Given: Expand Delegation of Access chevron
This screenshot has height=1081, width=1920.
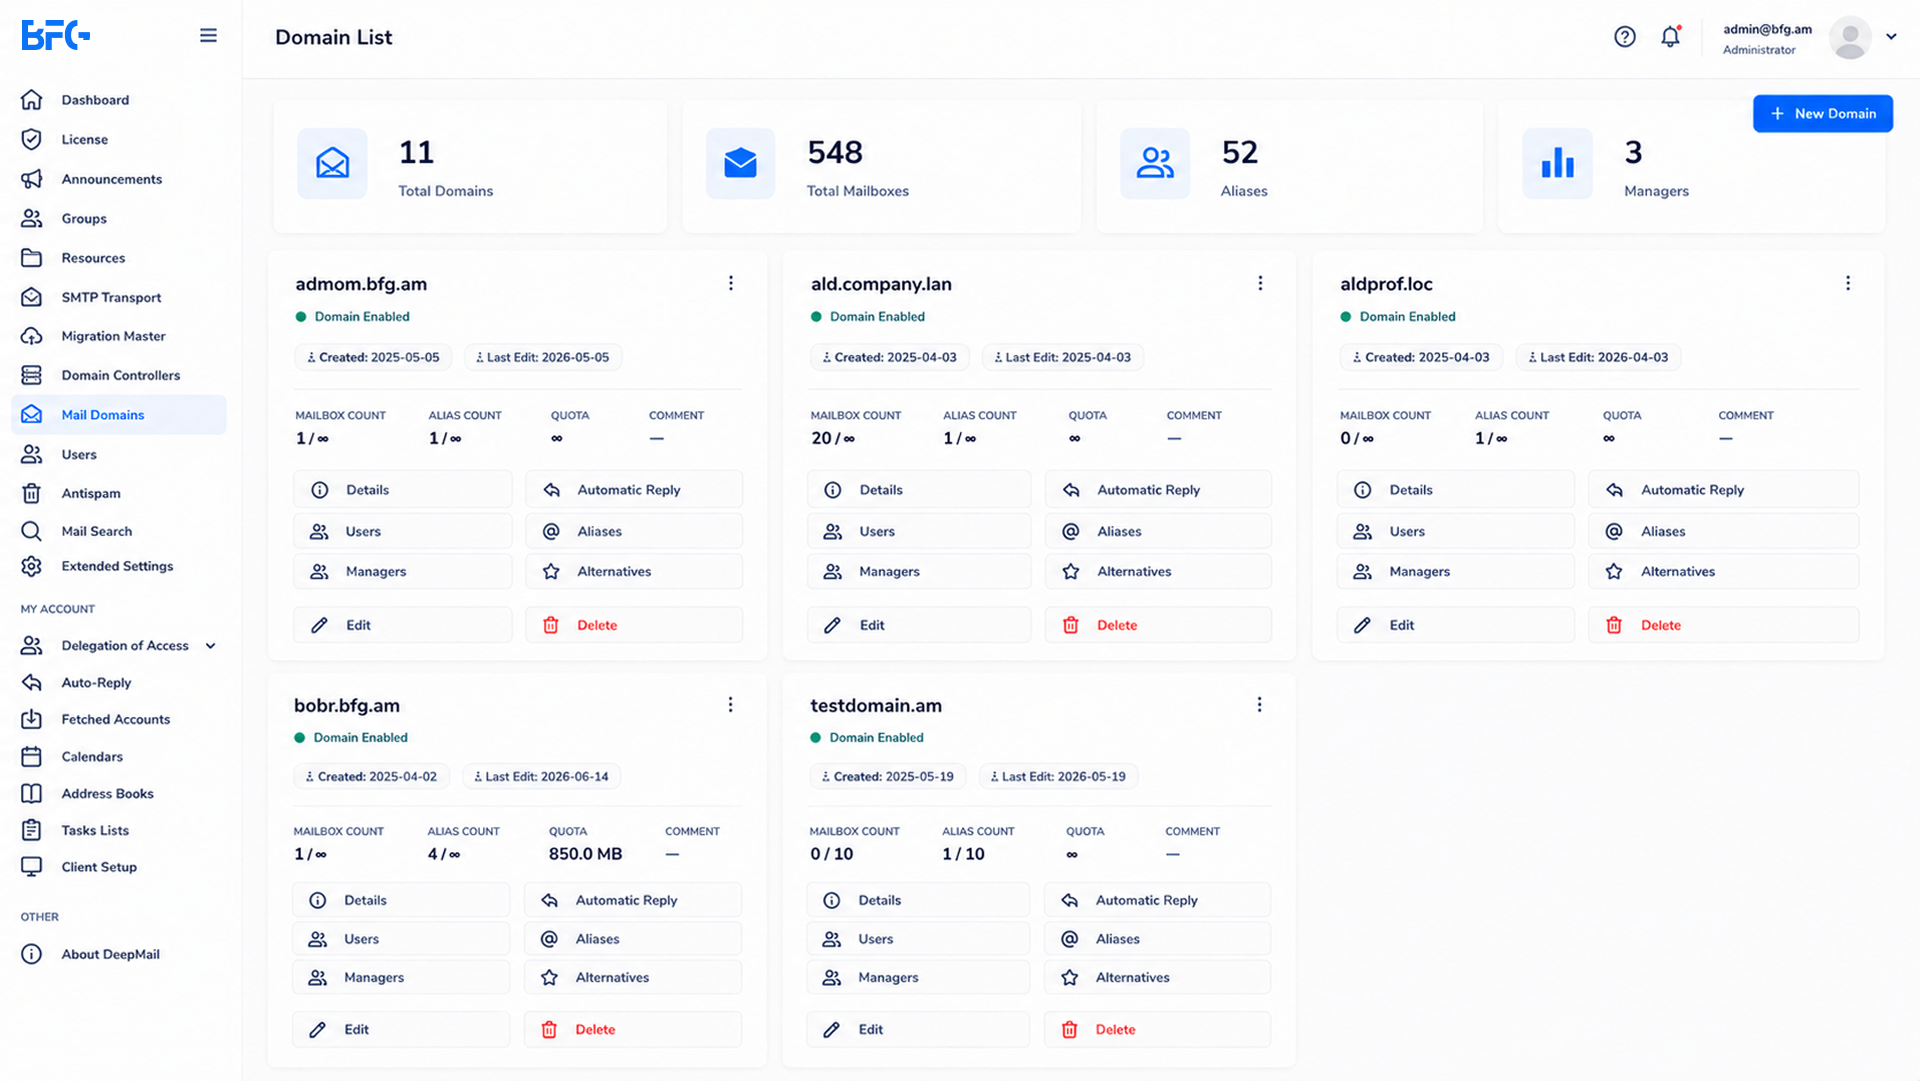Looking at the screenshot, I should tap(211, 646).
